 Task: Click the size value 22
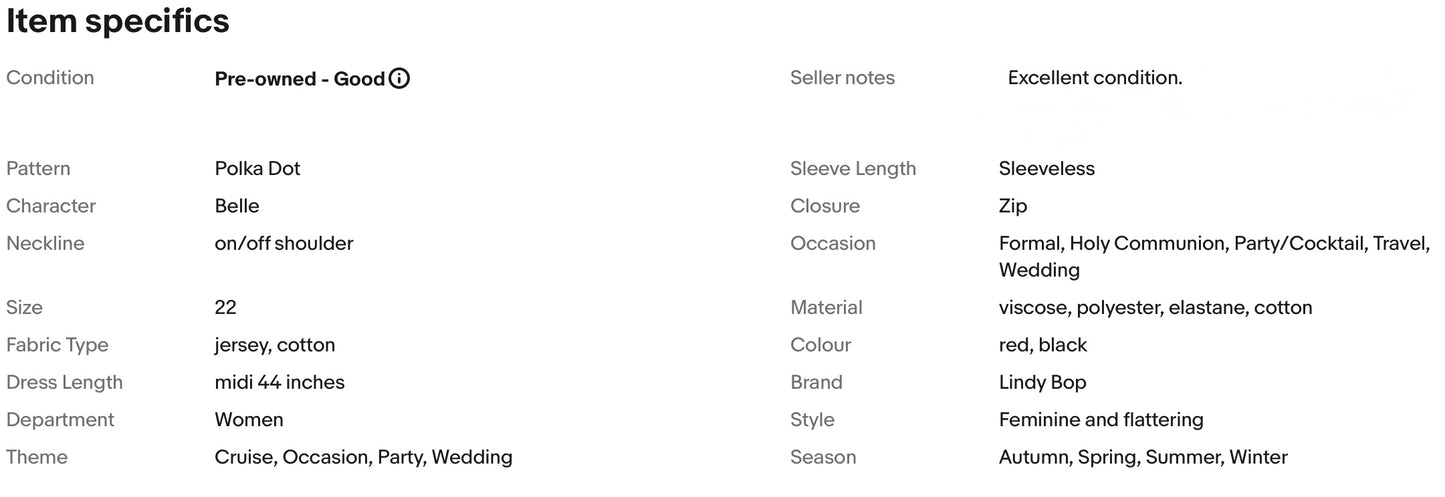226,307
